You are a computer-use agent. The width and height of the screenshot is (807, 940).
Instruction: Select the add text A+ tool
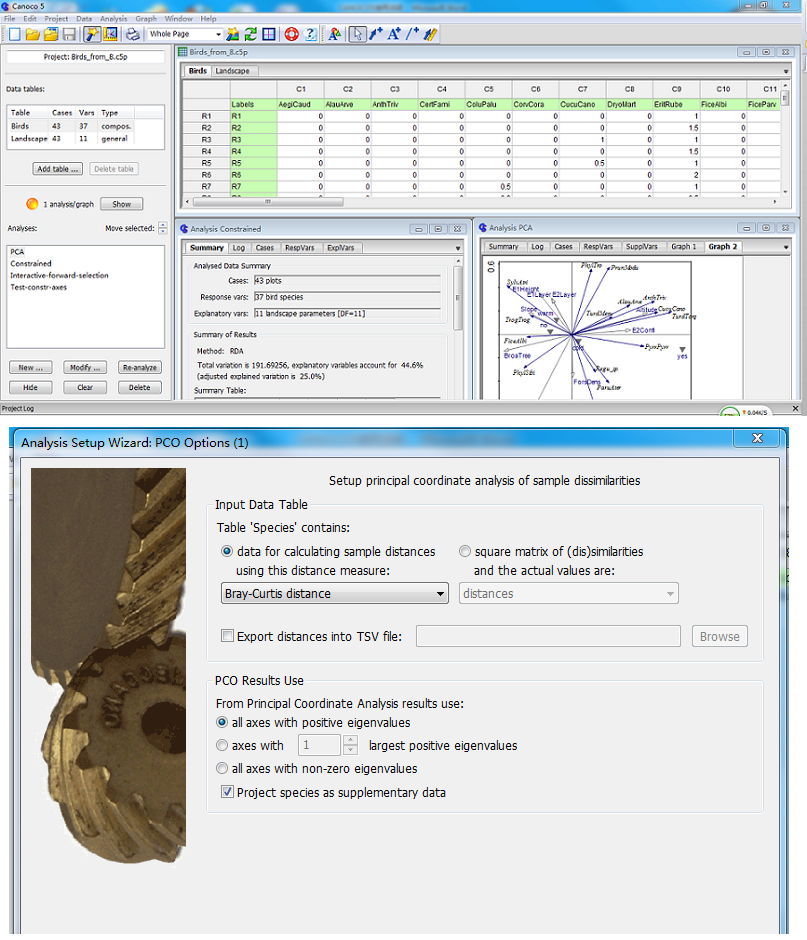click(x=394, y=34)
